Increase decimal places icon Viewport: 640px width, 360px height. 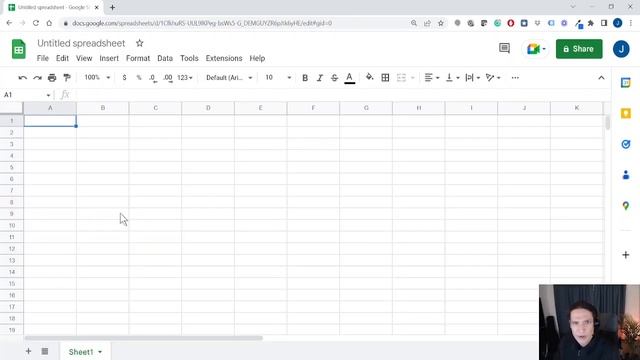tap(168, 78)
